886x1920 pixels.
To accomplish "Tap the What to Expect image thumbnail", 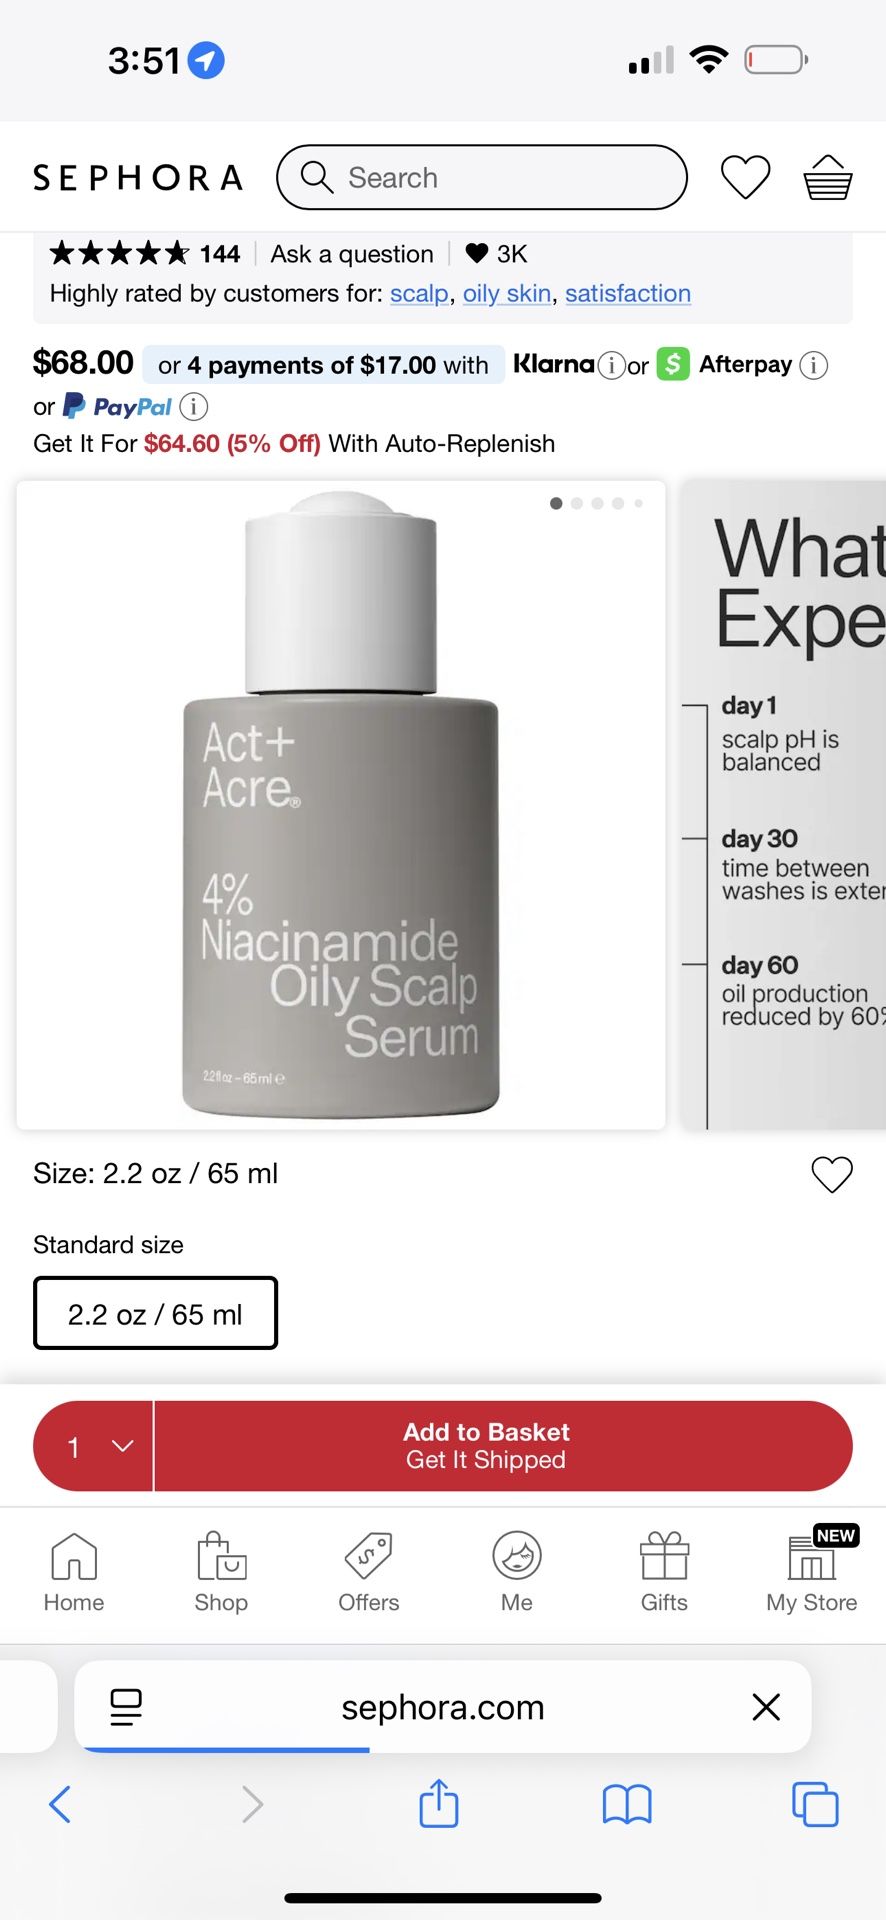I will click(x=783, y=805).
